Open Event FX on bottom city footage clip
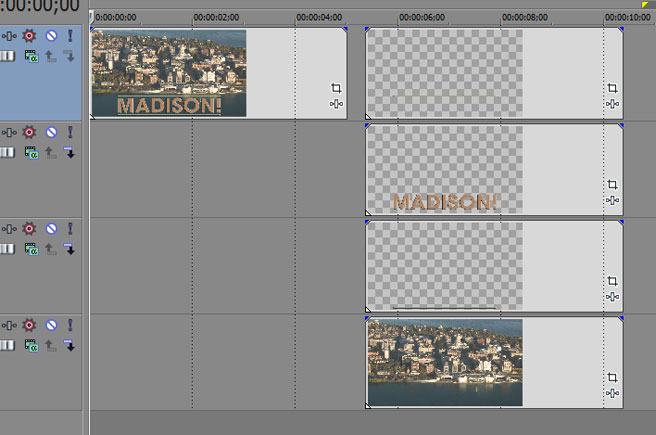656x435 pixels. click(x=612, y=393)
